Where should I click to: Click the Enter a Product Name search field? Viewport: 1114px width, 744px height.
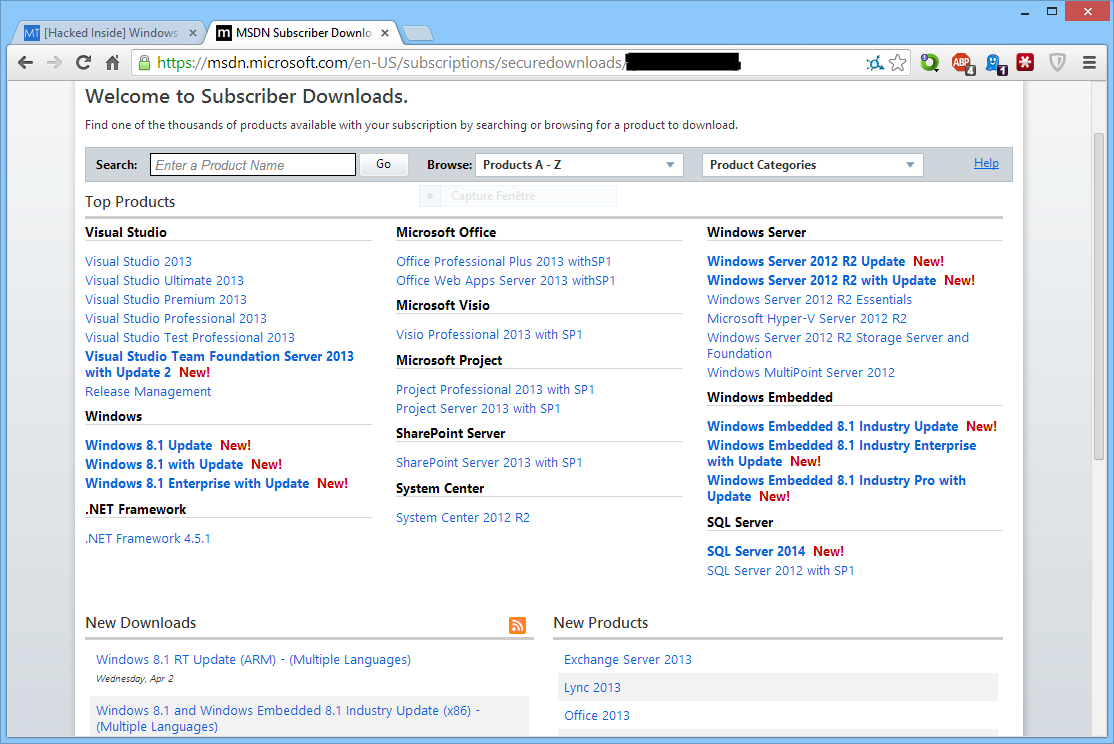pos(253,165)
